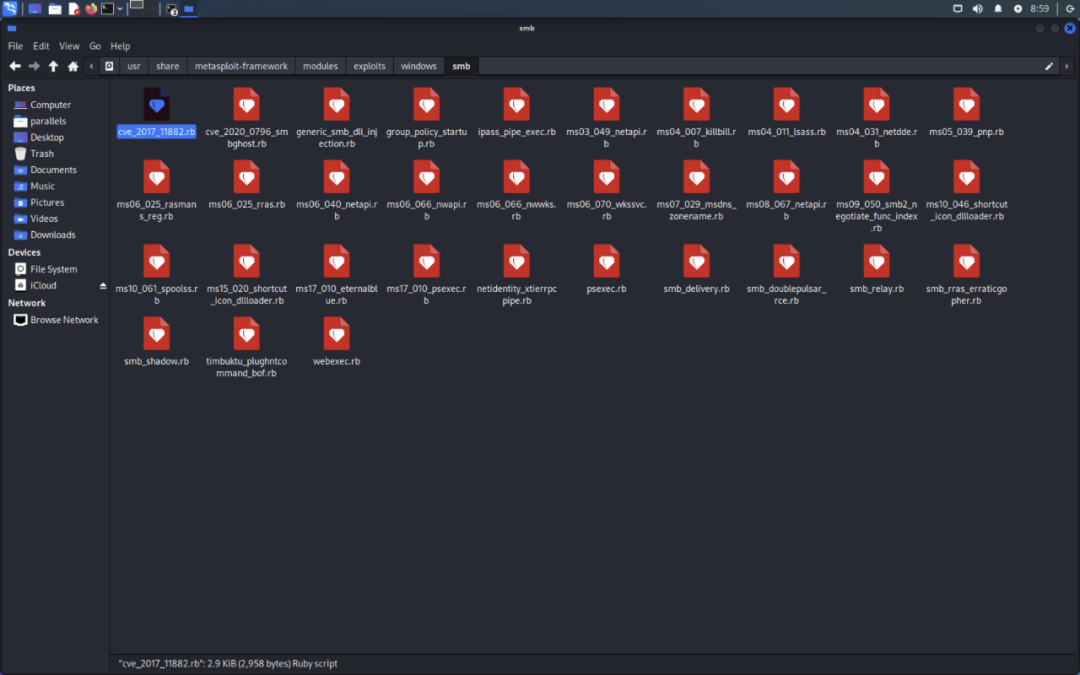1080x675 pixels.
Task: Open the View menu
Action: (69, 46)
